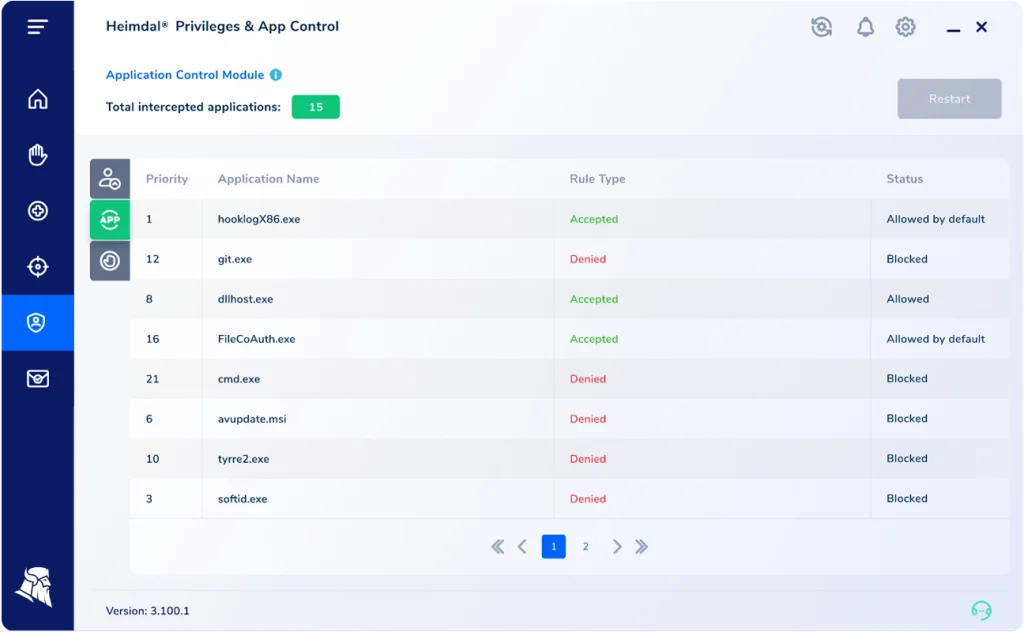Open the hand-icon module in sidebar
Screen dimensions: 1024x632
pos(37,155)
